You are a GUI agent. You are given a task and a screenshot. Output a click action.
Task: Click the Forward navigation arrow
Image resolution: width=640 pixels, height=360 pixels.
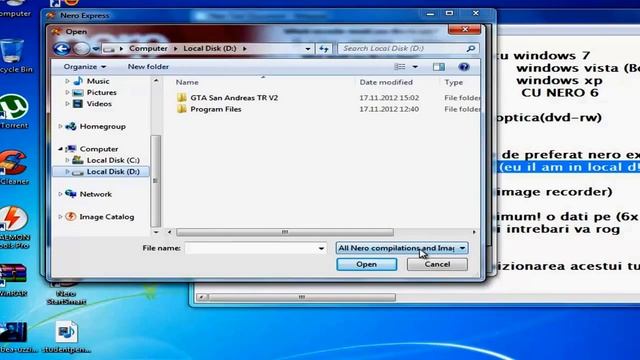click(x=81, y=49)
